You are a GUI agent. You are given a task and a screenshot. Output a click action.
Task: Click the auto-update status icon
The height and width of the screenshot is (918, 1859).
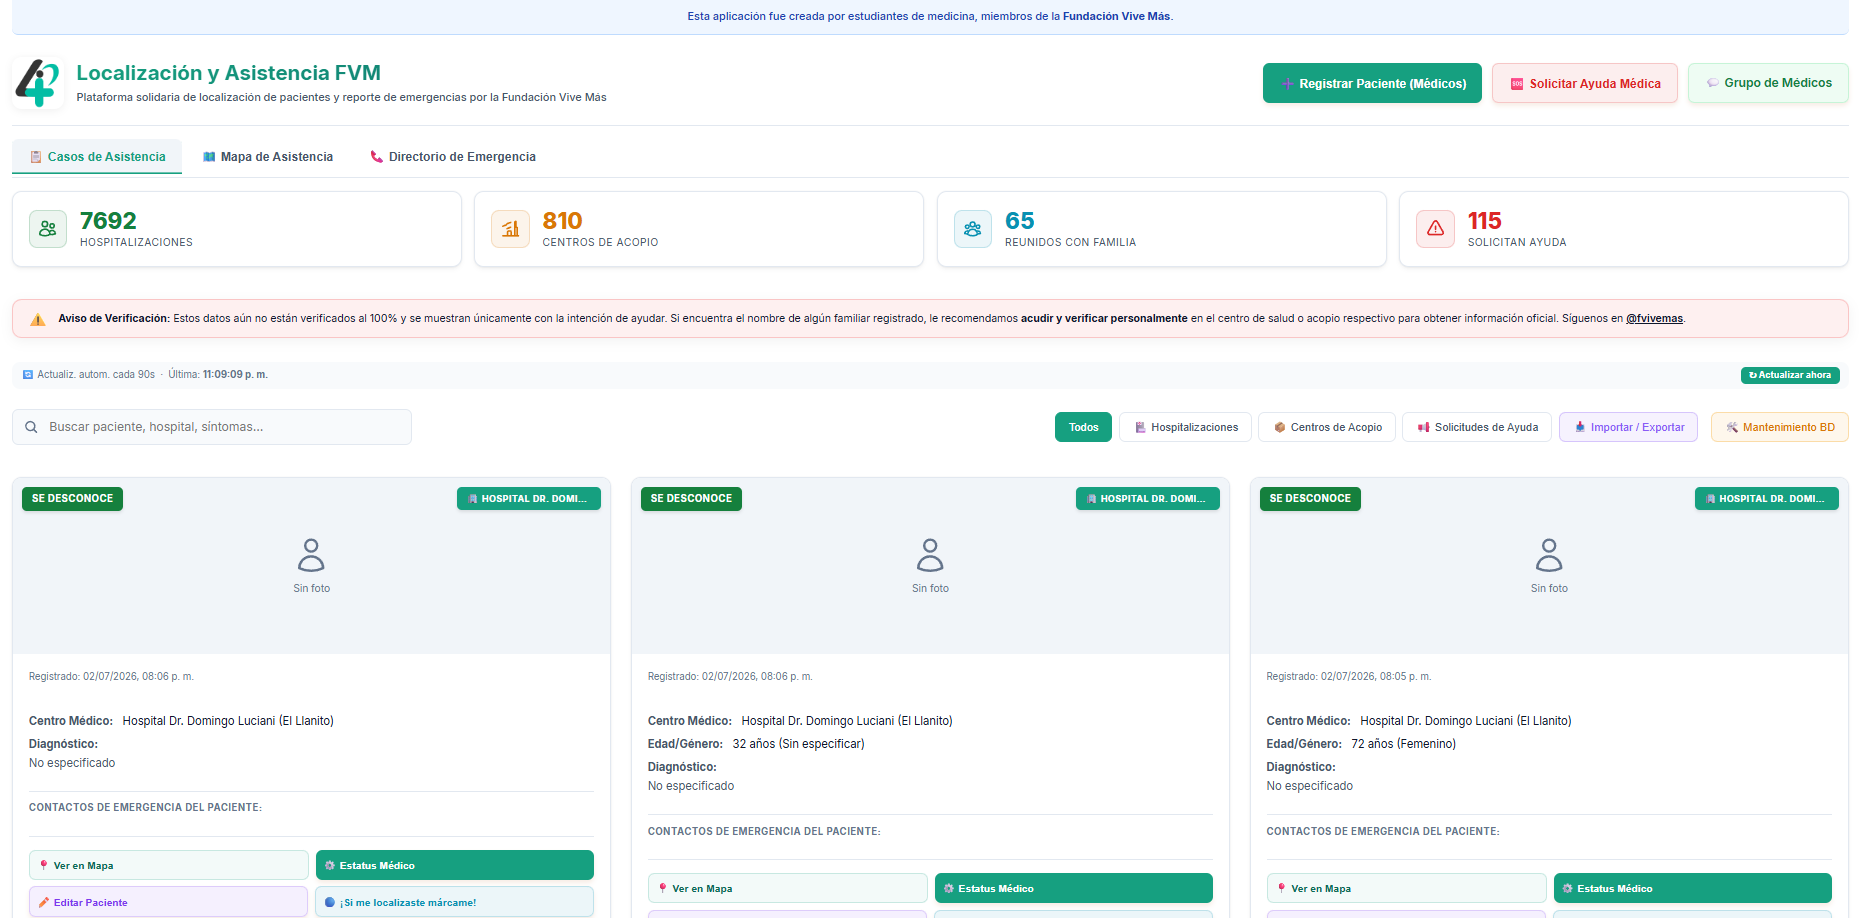click(x=28, y=375)
